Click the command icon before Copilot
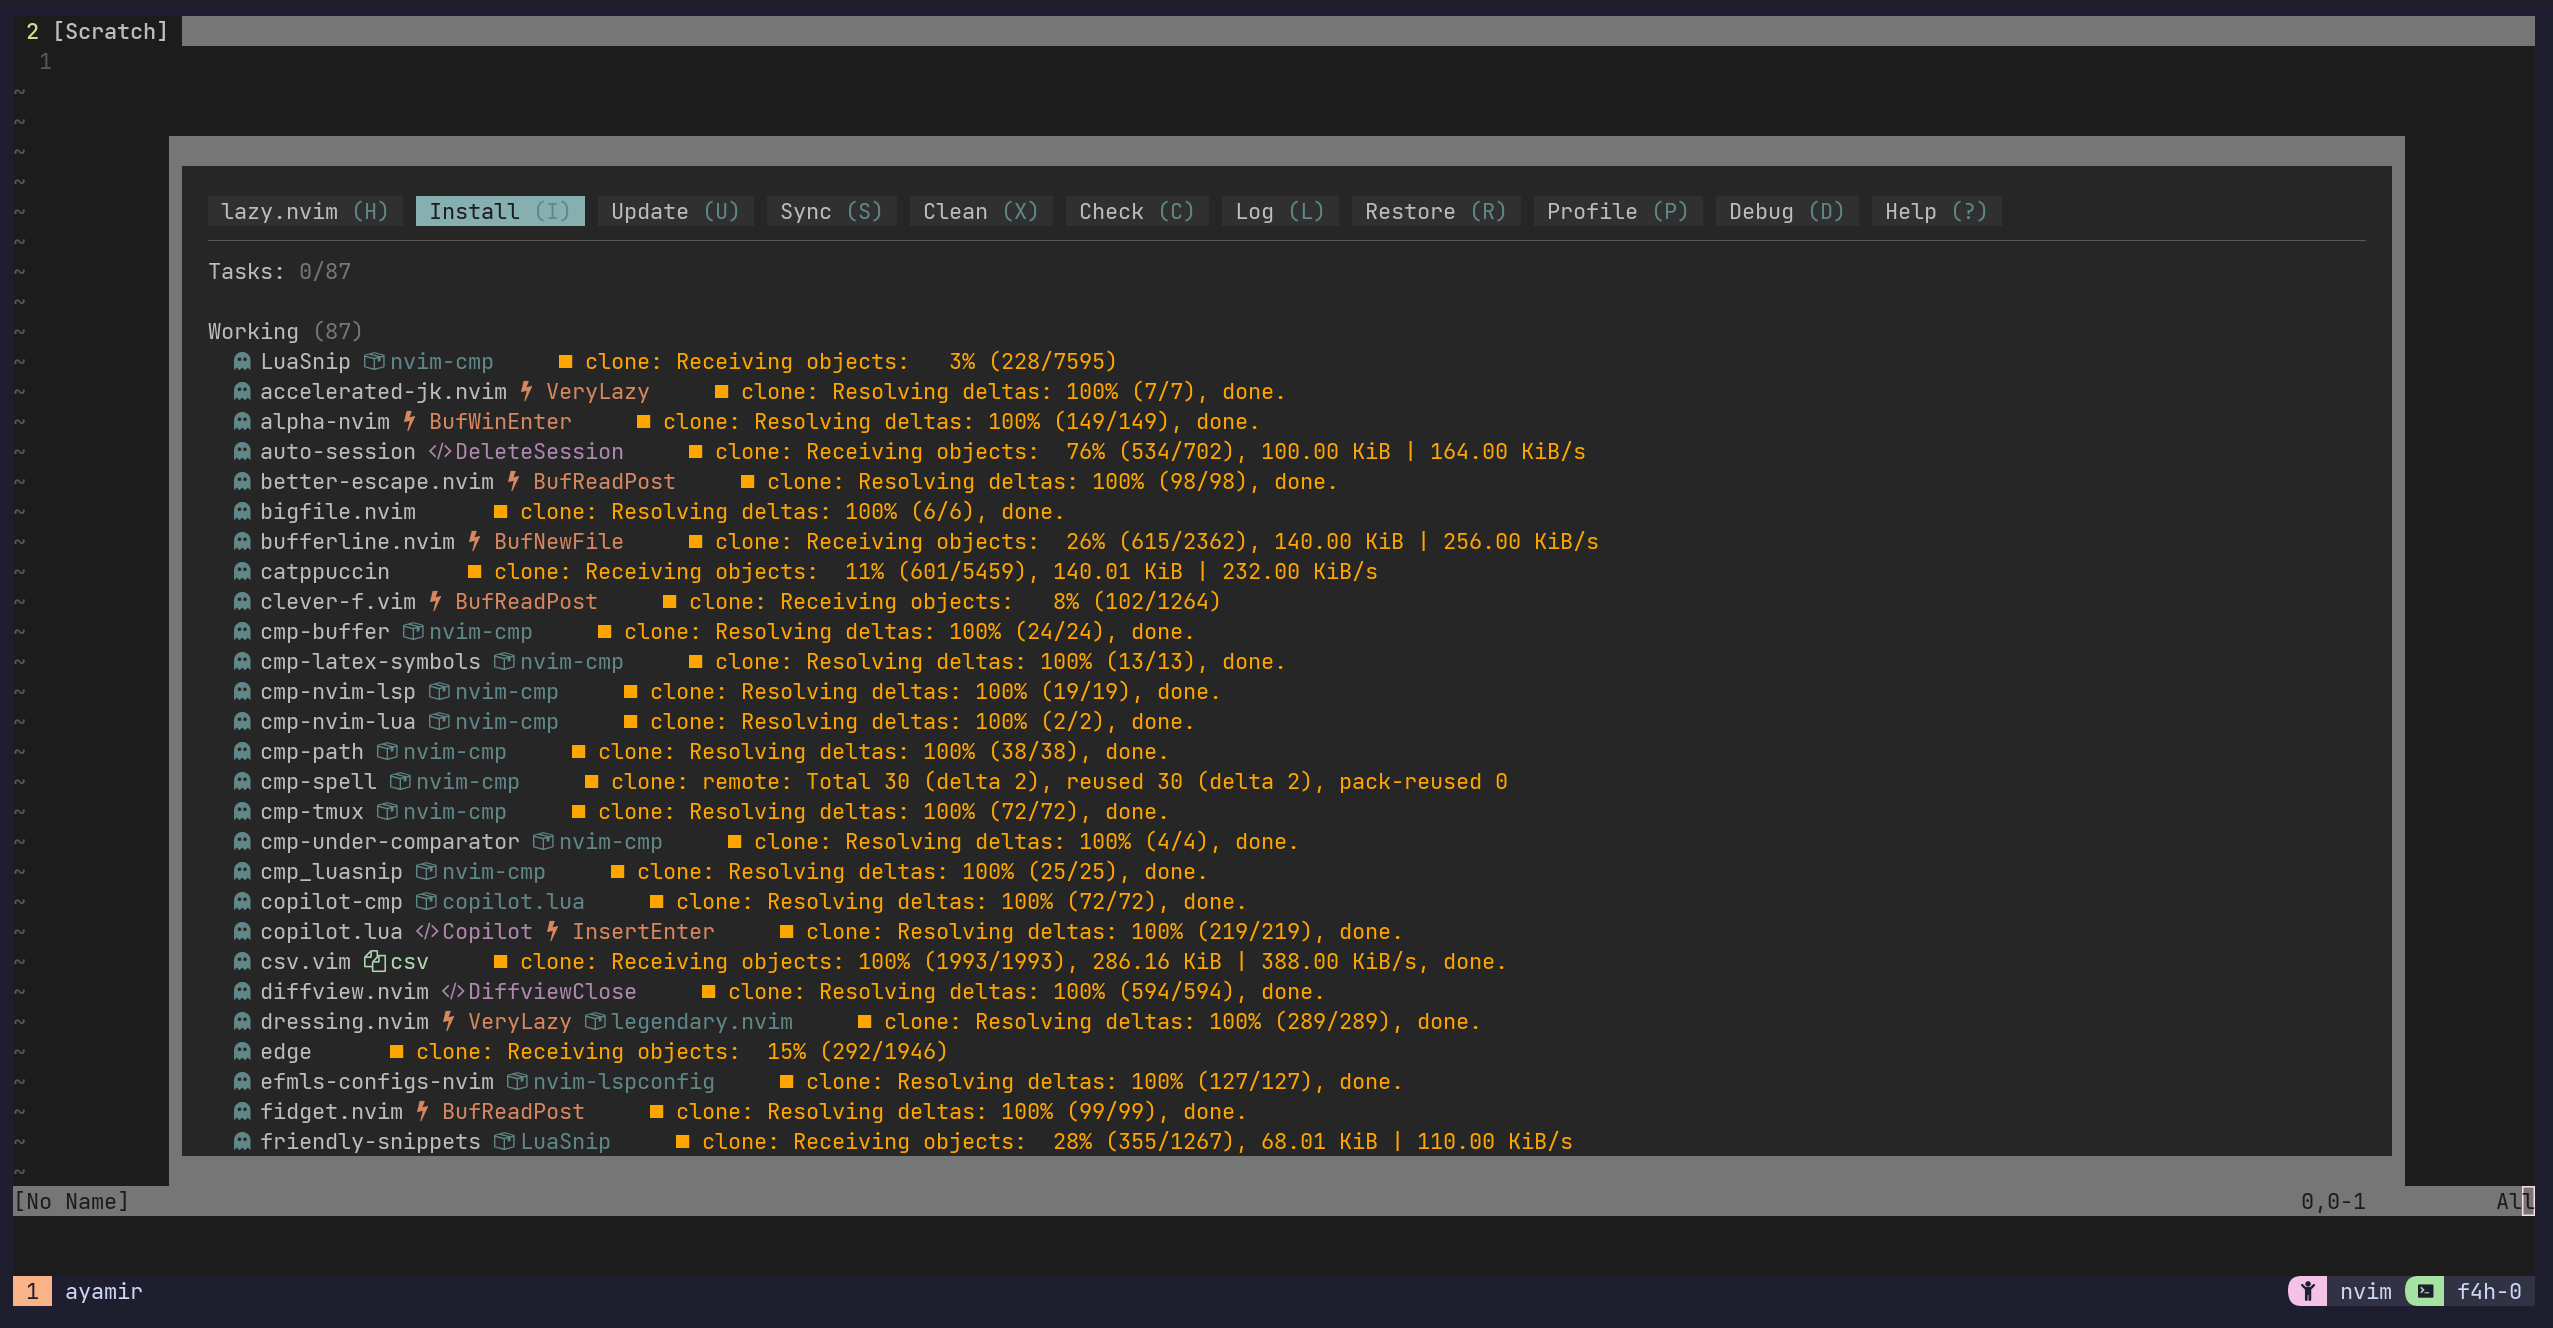 [x=427, y=931]
